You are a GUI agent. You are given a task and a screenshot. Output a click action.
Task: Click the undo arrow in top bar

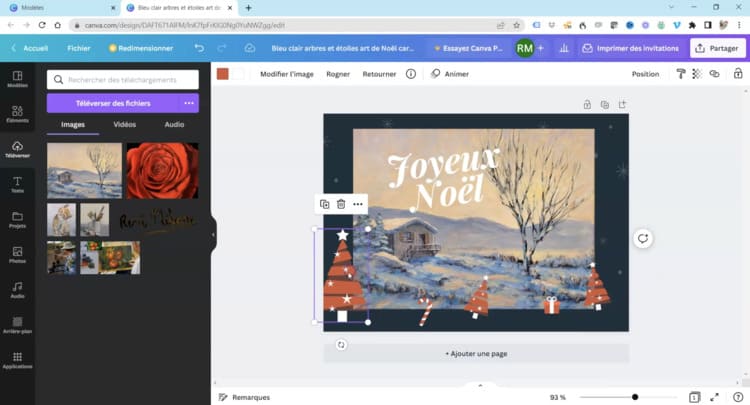coord(199,48)
